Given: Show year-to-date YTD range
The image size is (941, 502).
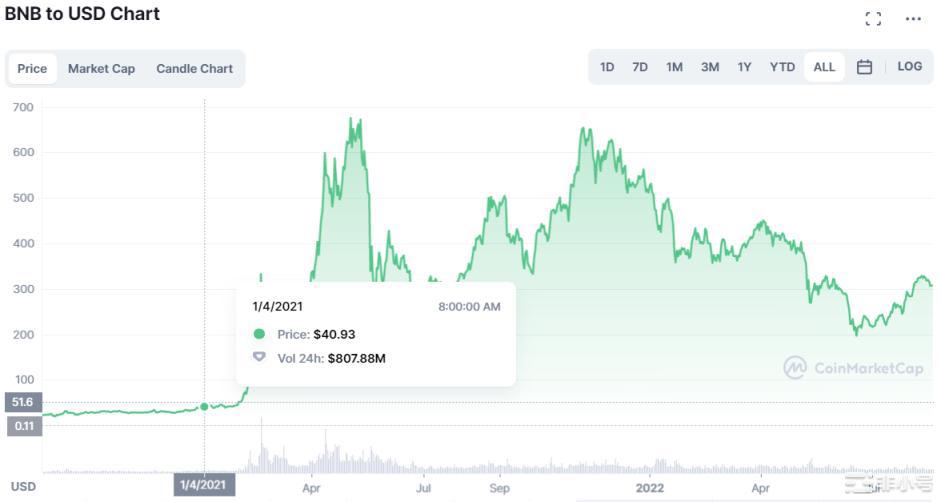Looking at the screenshot, I should 782,67.
